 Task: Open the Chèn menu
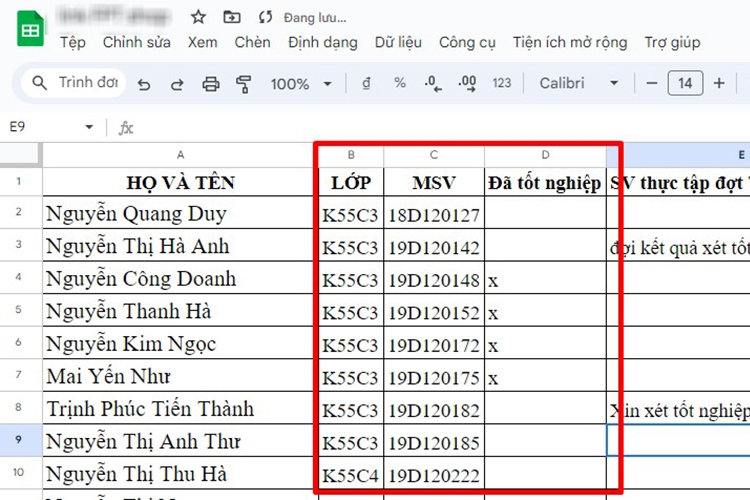click(253, 43)
